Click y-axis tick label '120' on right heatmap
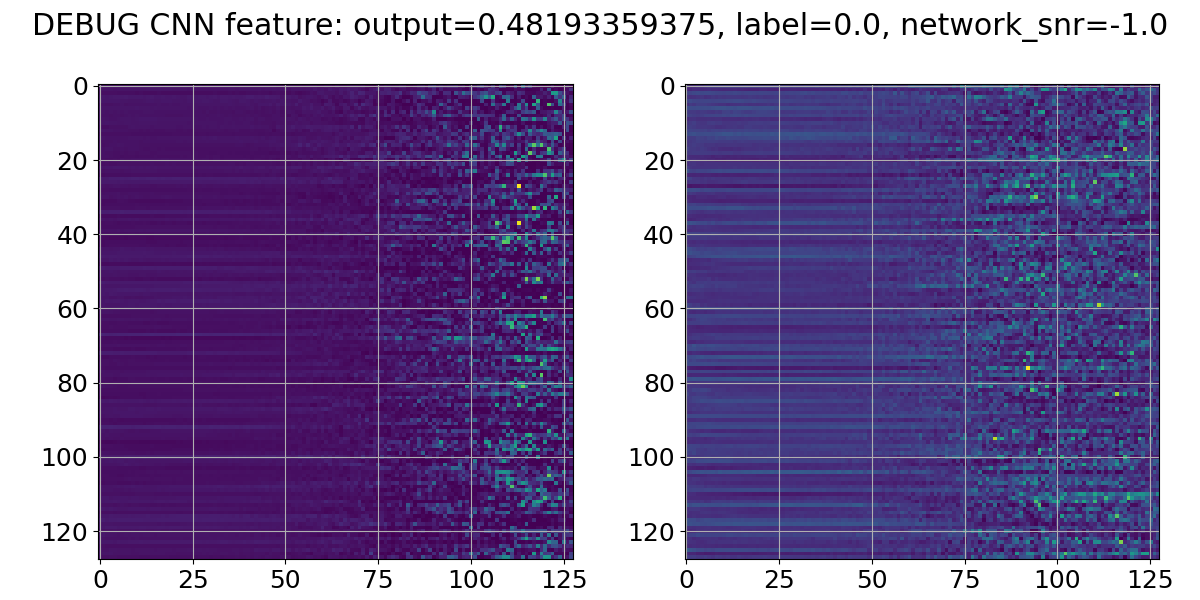This screenshot has width=1200, height=600. [x=654, y=531]
